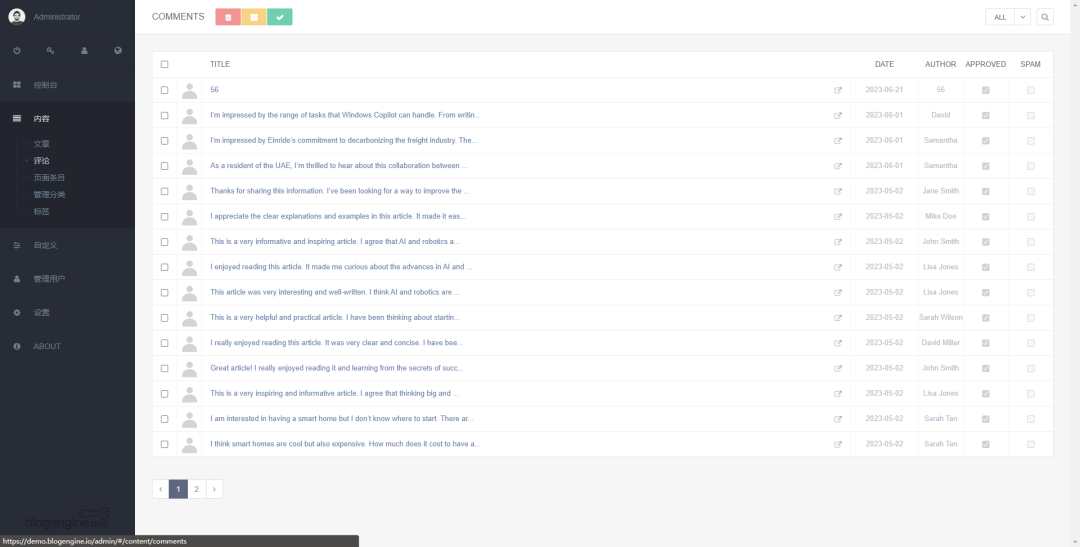The width and height of the screenshot is (1080, 547).
Task: Click the ALL filter button
Action: pyautogui.click(x=1000, y=17)
